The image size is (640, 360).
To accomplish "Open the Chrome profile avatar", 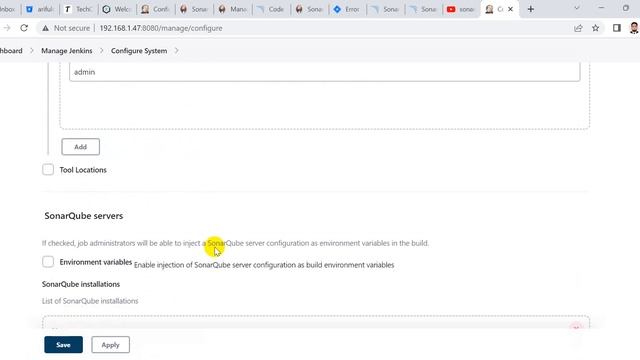I will (634, 28).
